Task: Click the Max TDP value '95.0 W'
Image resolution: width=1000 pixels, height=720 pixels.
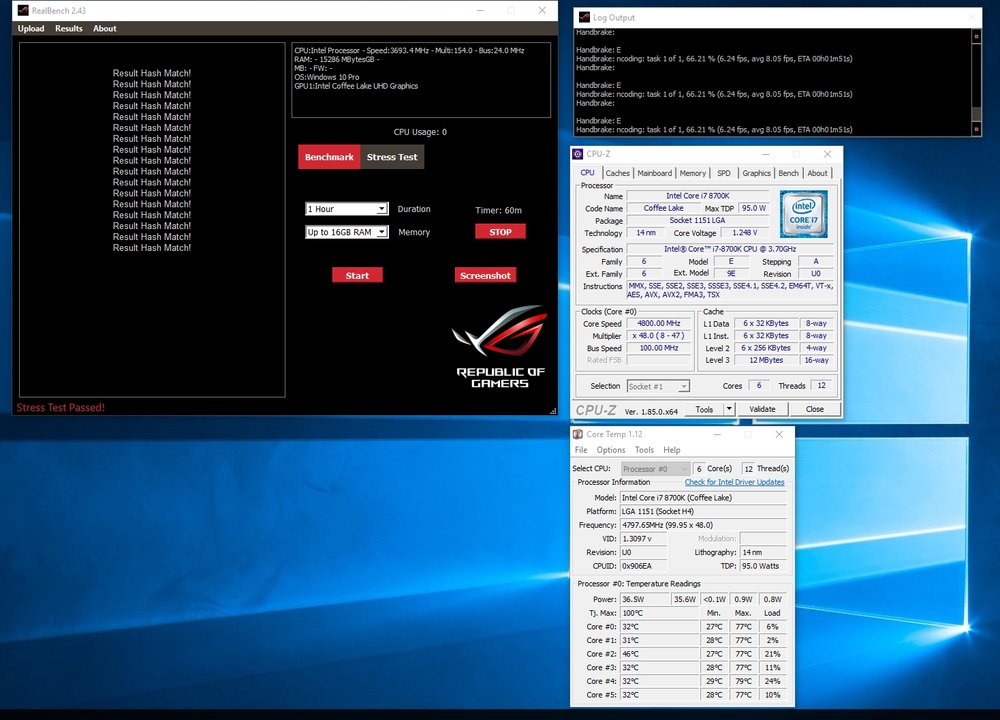Action: pyautogui.click(x=754, y=208)
